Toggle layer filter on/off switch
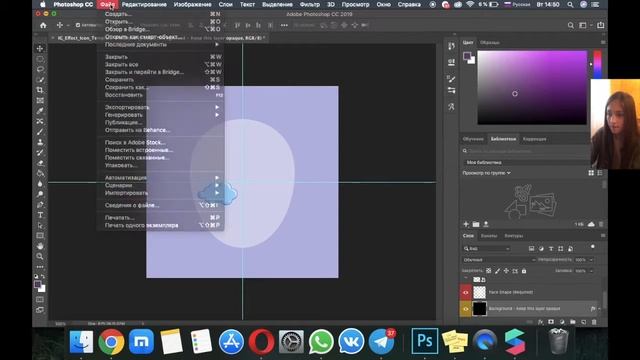 (x=593, y=247)
